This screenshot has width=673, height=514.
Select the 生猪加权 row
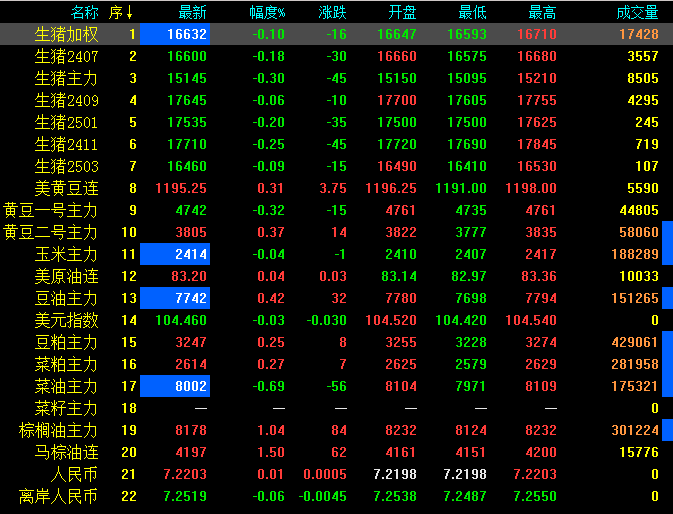(x=66, y=34)
